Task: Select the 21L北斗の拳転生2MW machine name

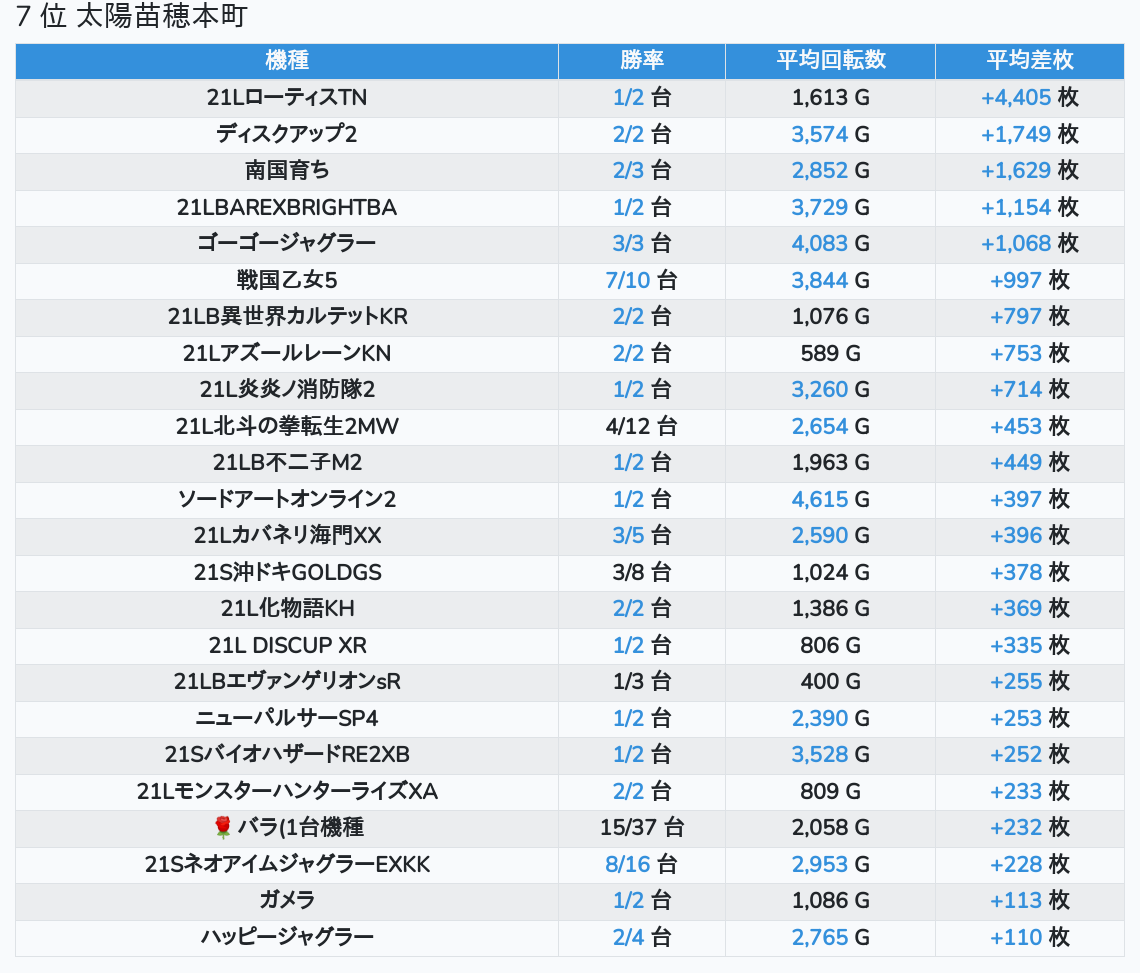Action: pyautogui.click(x=286, y=426)
